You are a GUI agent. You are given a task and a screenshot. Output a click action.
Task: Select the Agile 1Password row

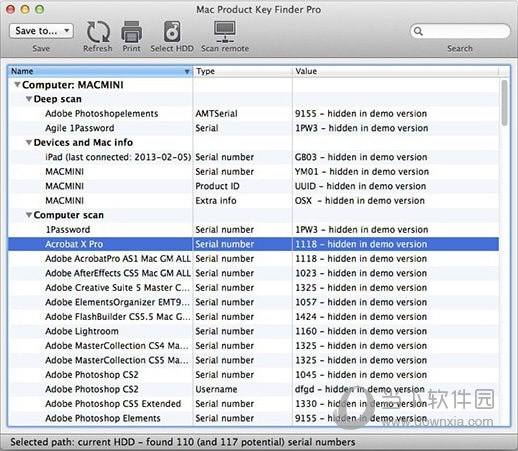click(x=253, y=128)
